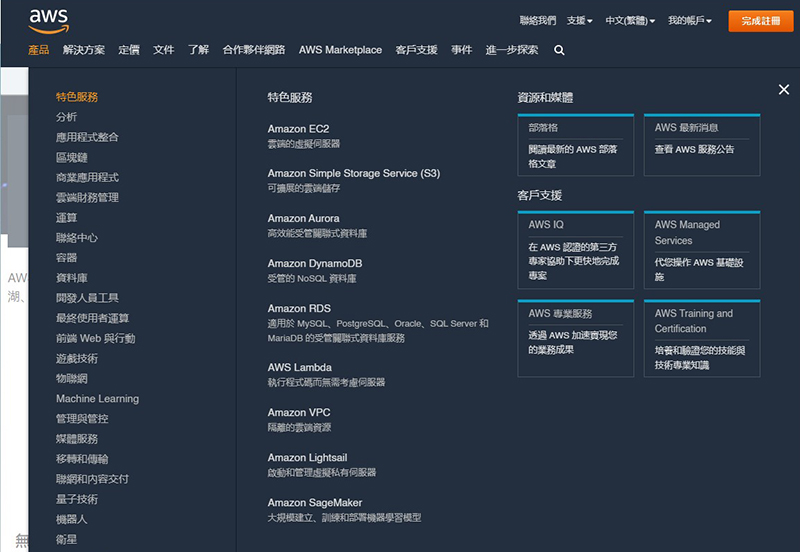Open the AWS 專業服務 card
The image size is (800, 552).
576,338
